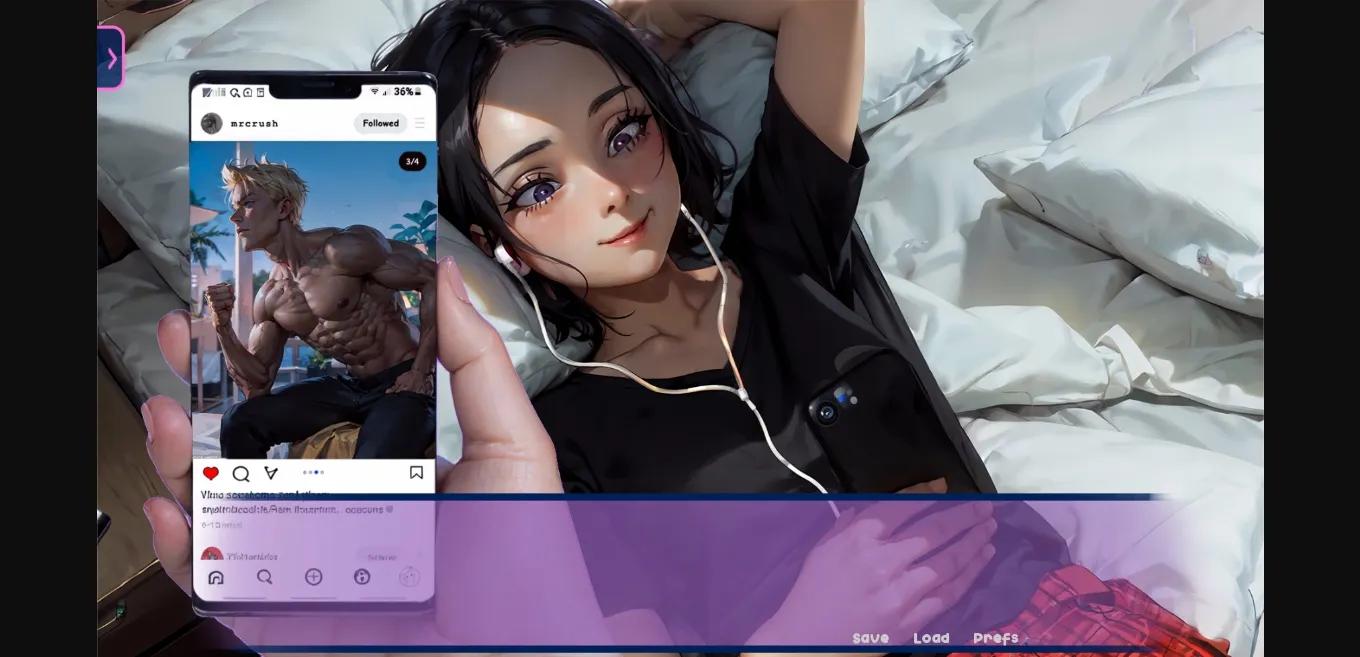Select the active carousel dot indicator
1360x657 pixels.
pyautogui.click(x=317, y=472)
